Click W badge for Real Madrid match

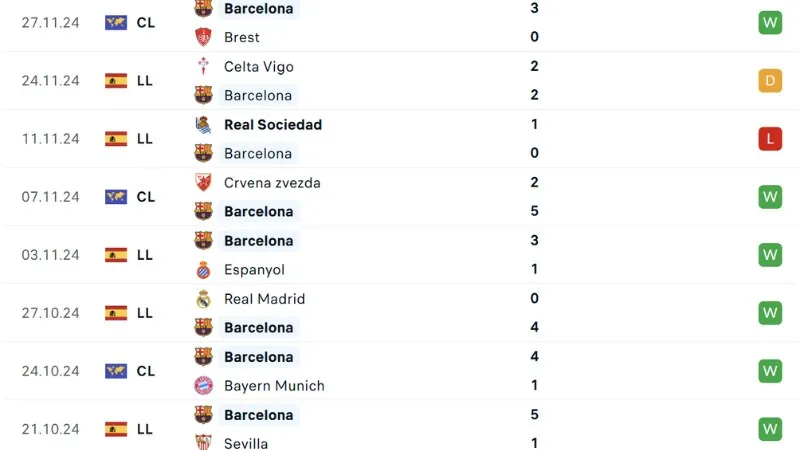click(x=769, y=313)
